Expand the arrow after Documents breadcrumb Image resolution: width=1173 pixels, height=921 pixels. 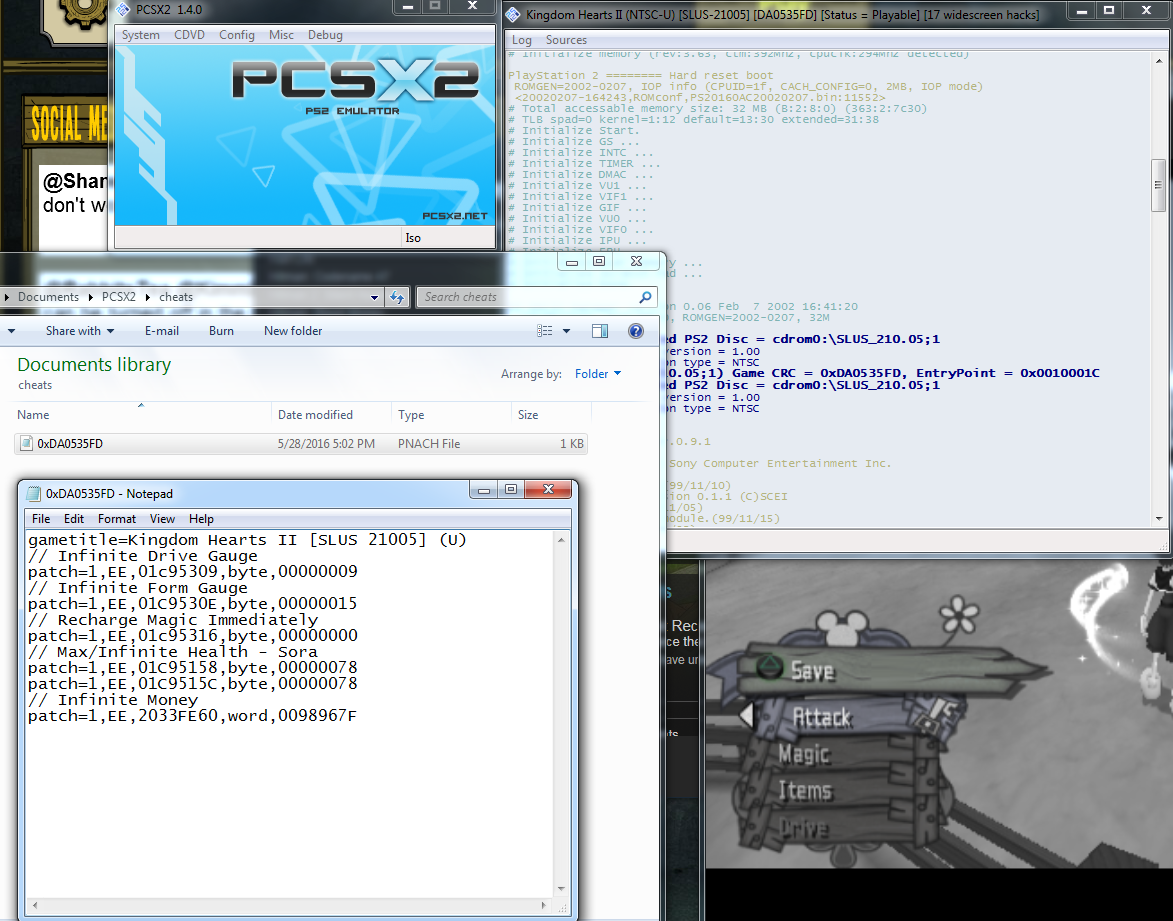[x=91, y=297]
